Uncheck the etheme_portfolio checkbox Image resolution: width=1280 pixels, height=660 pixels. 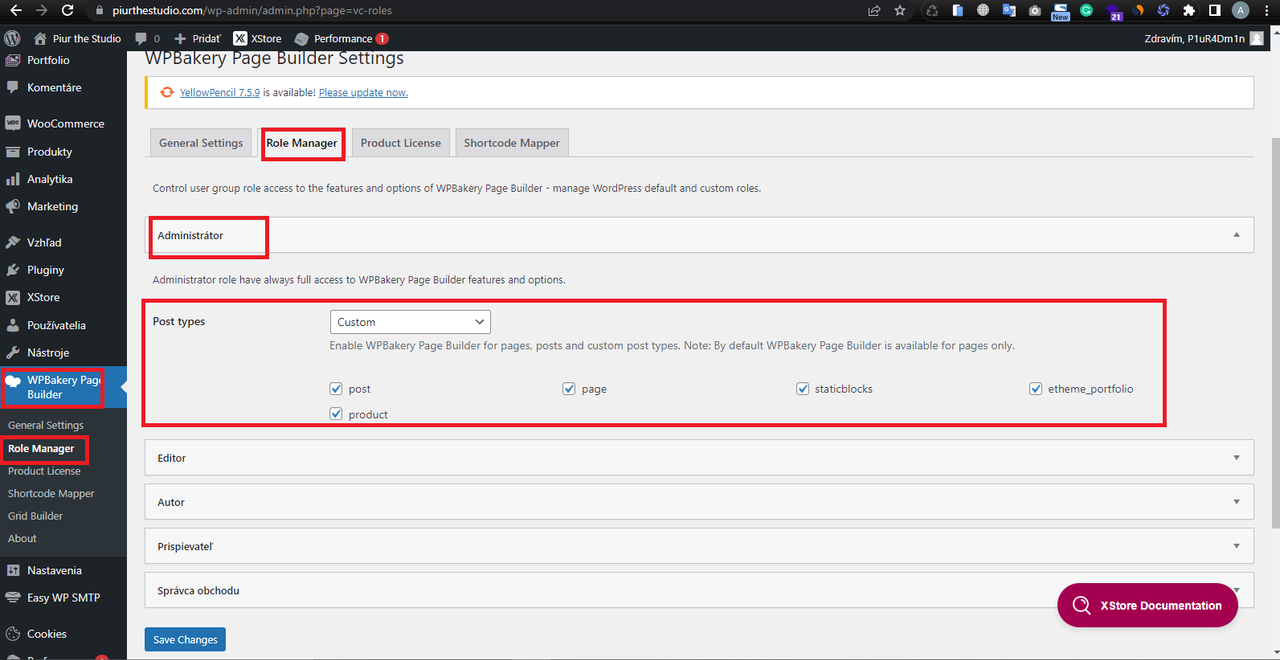[x=1036, y=388]
